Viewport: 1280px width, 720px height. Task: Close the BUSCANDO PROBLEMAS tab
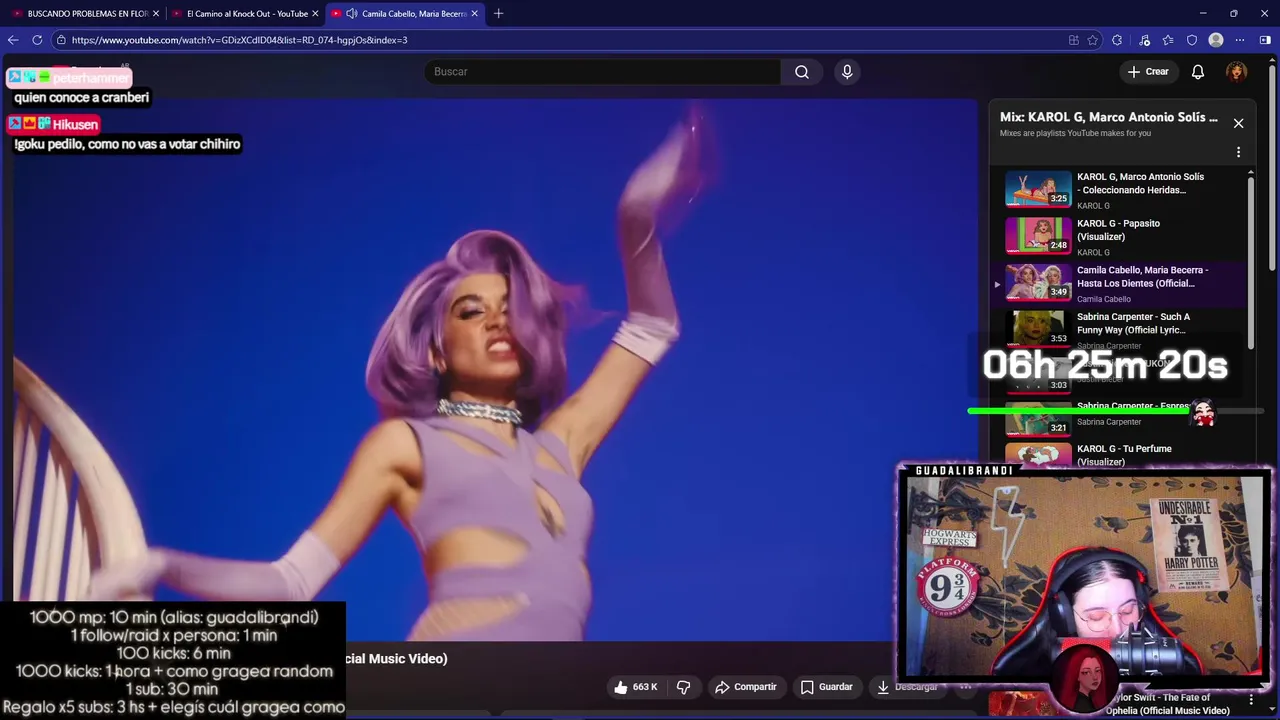tap(156, 14)
